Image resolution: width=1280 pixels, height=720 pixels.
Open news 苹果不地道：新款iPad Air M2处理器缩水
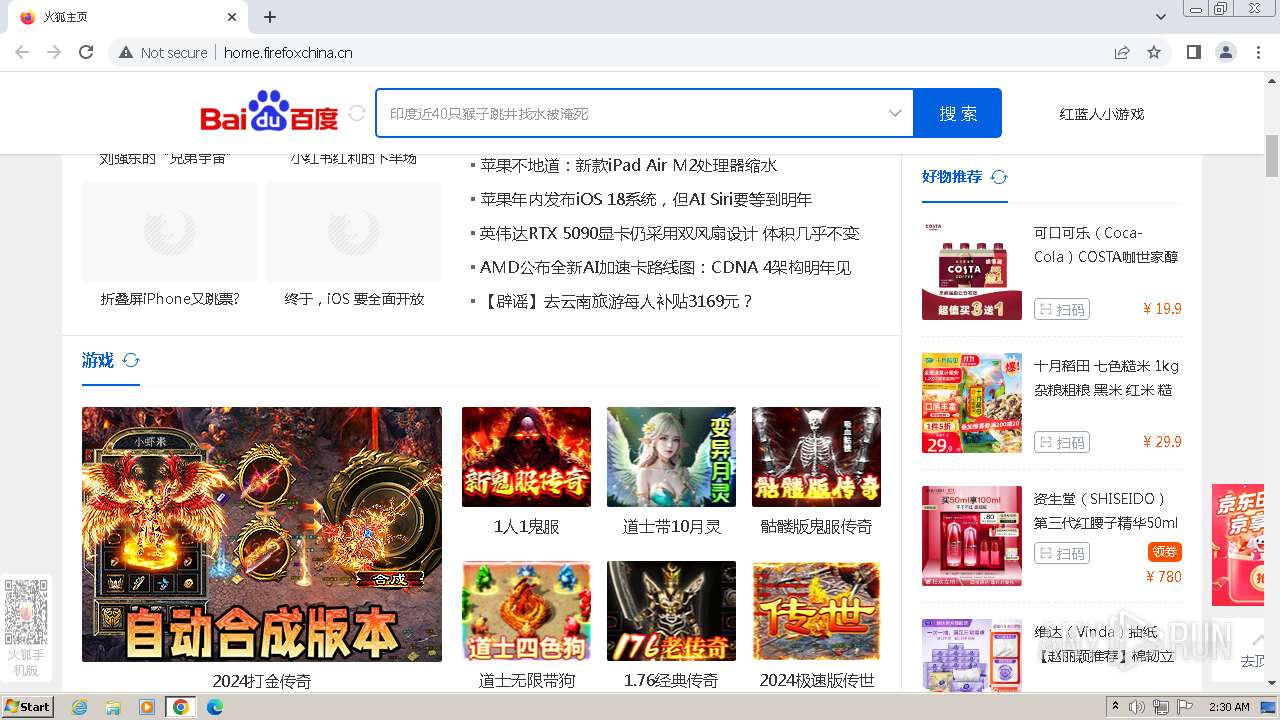click(x=628, y=165)
